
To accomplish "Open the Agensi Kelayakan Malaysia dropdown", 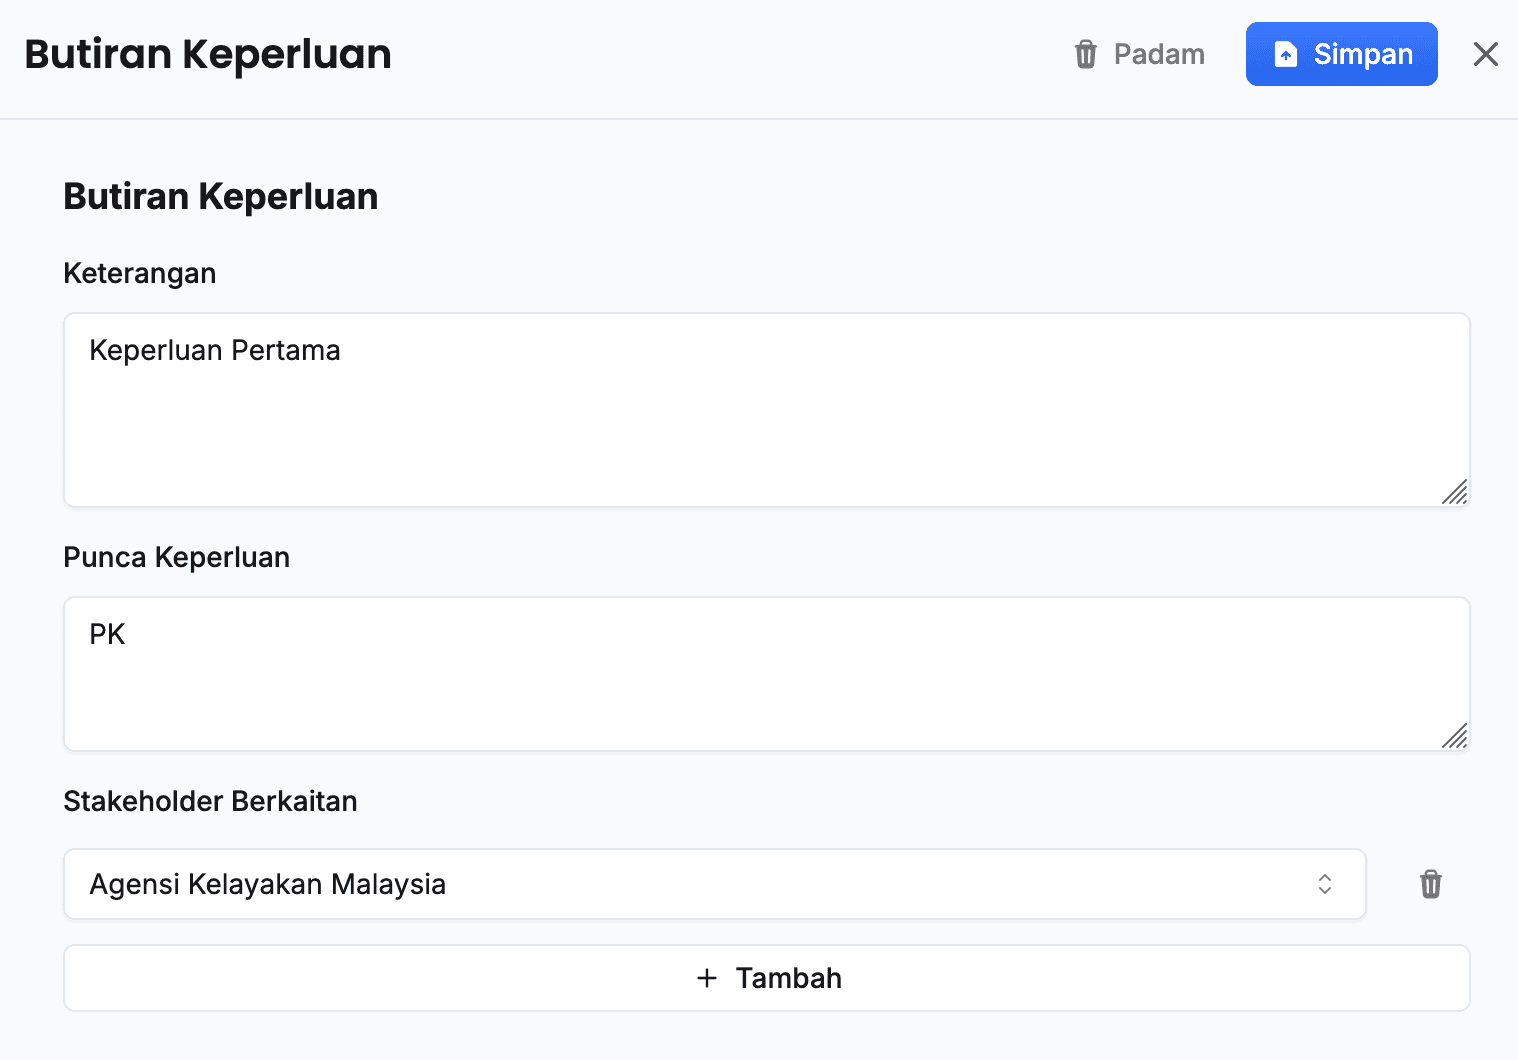I will pos(700,884).
